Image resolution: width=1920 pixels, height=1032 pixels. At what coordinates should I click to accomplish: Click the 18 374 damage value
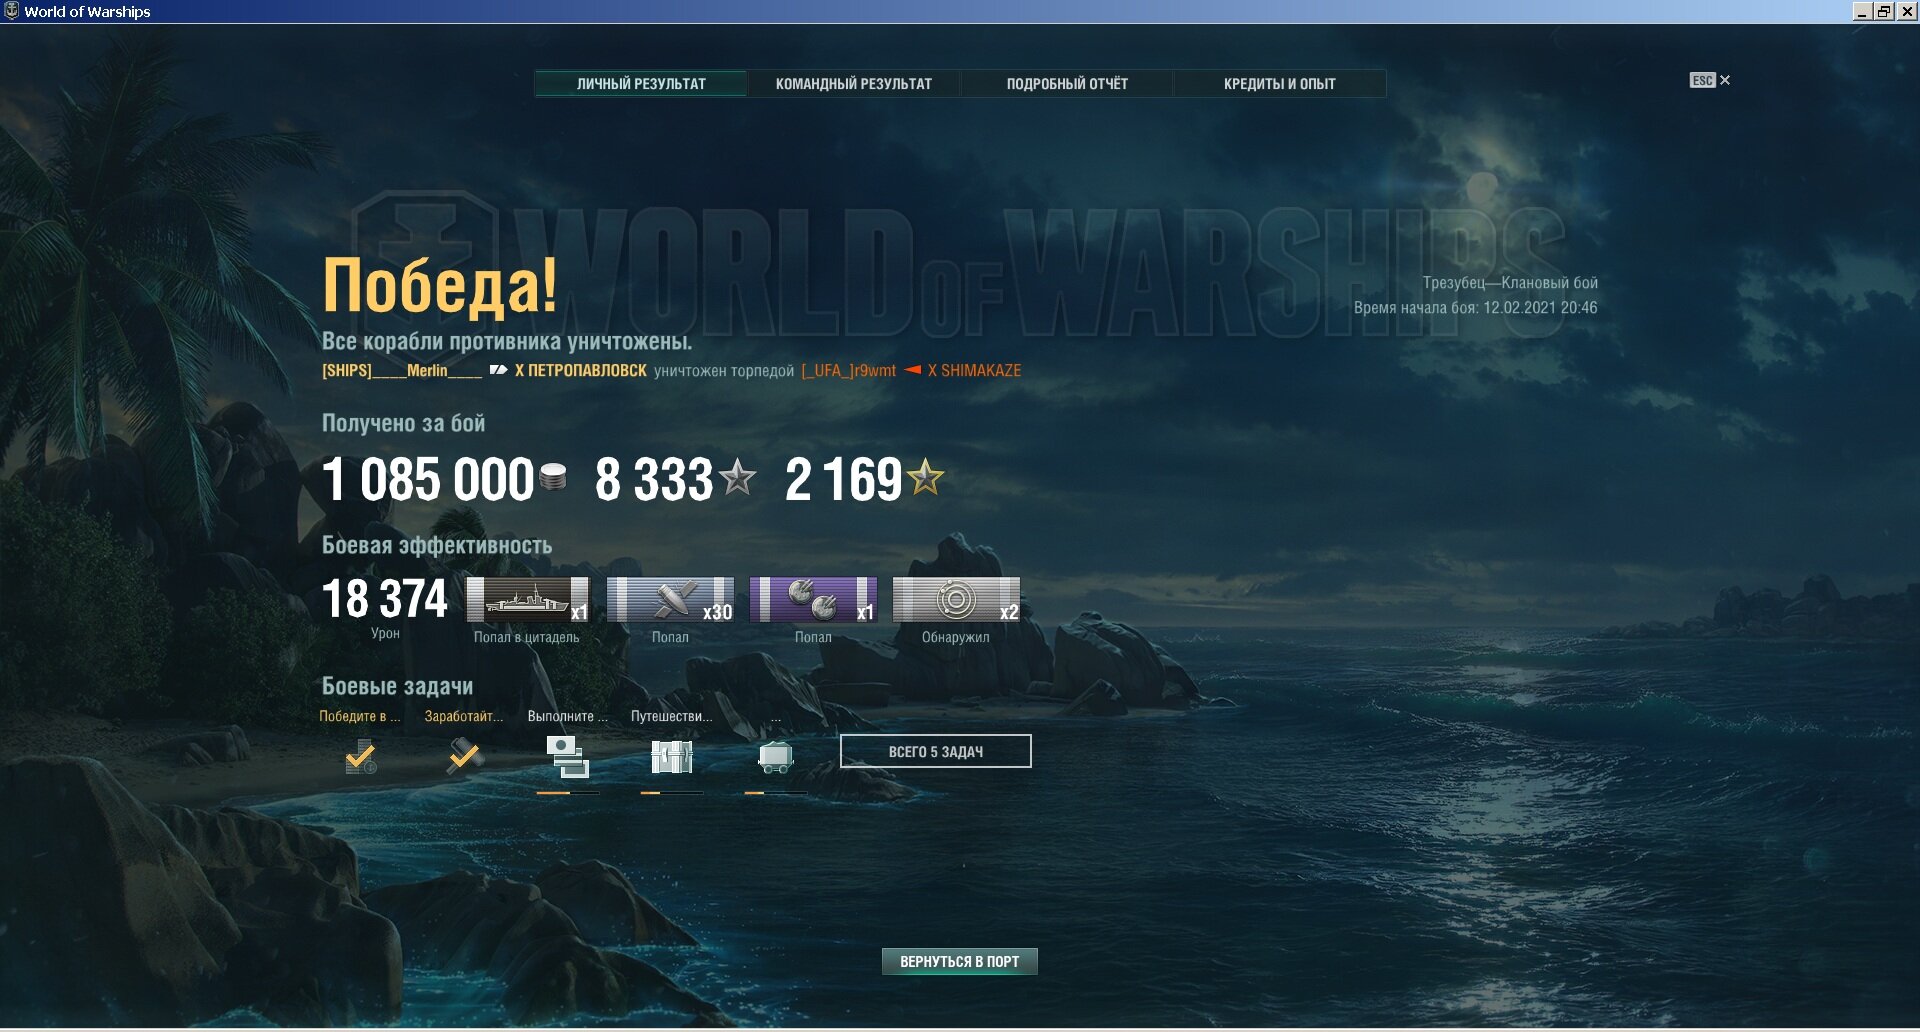385,599
